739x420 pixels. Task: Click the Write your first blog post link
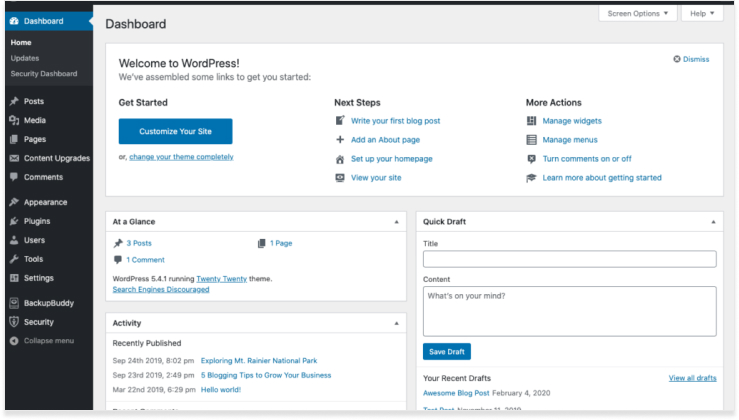[395, 121]
